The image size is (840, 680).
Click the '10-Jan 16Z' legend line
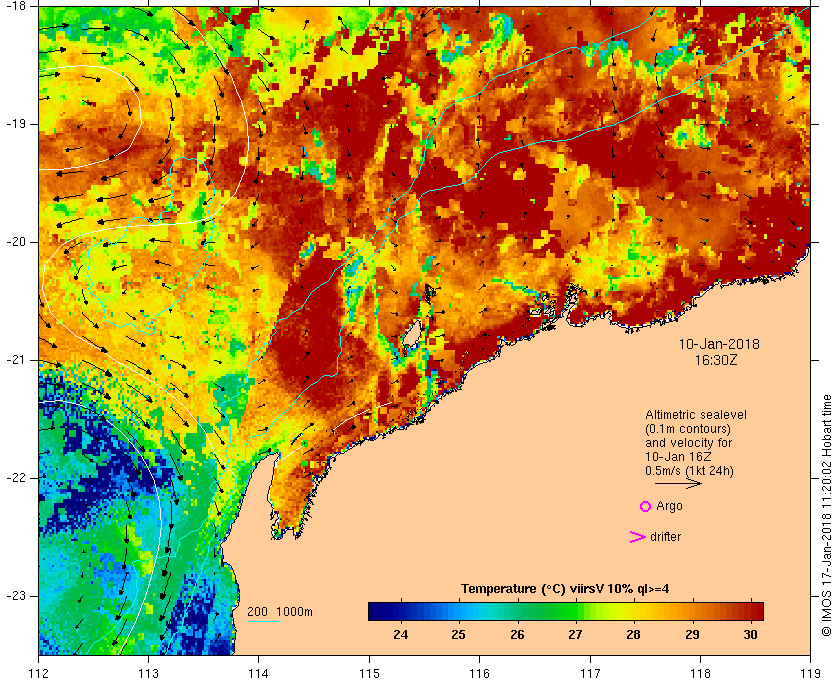678,457
